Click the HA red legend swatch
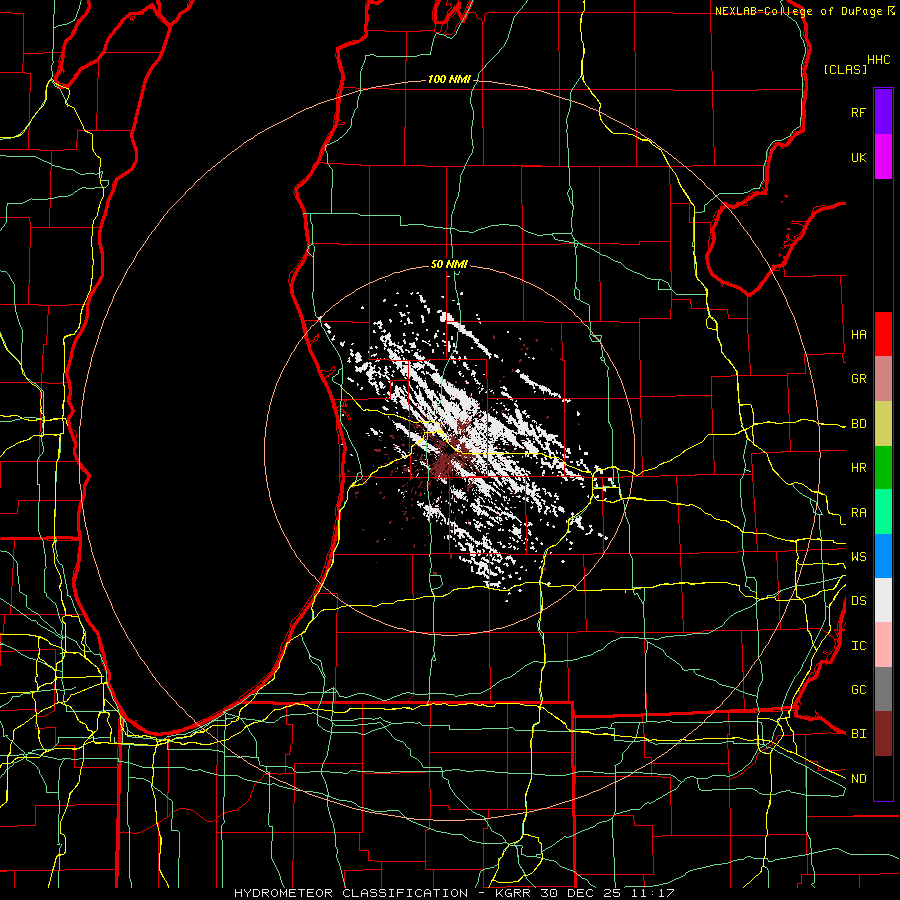 click(883, 334)
